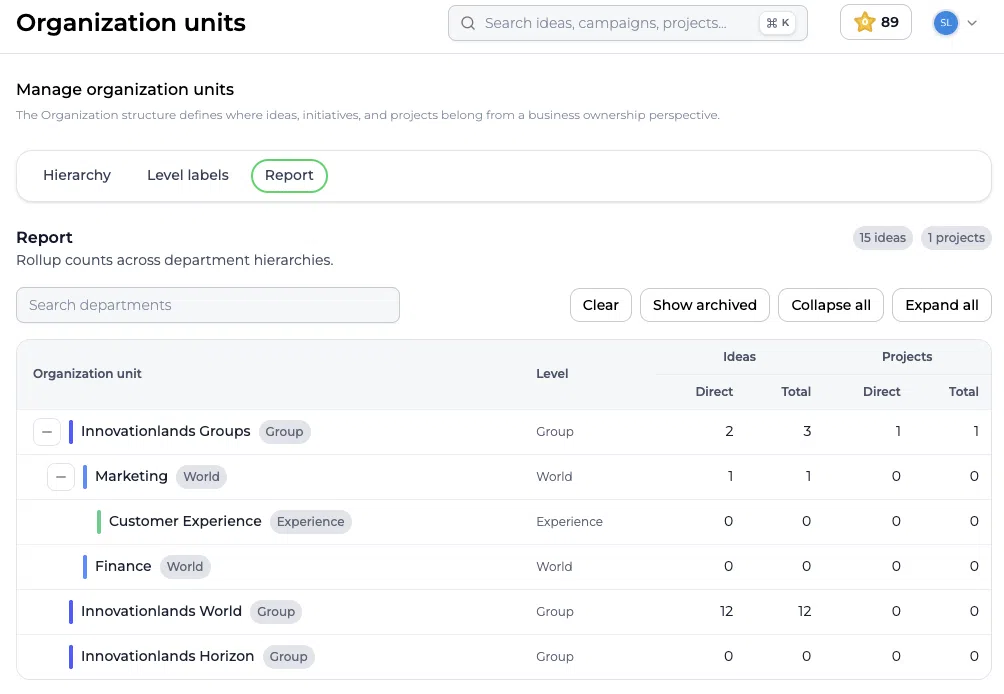Click the Projects column group header
The width and height of the screenshot is (1004, 694).
click(x=907, y=357)
